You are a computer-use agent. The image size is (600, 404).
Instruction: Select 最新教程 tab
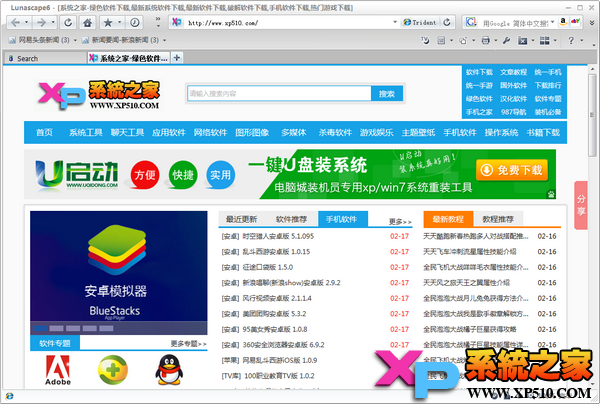[448, 219]
